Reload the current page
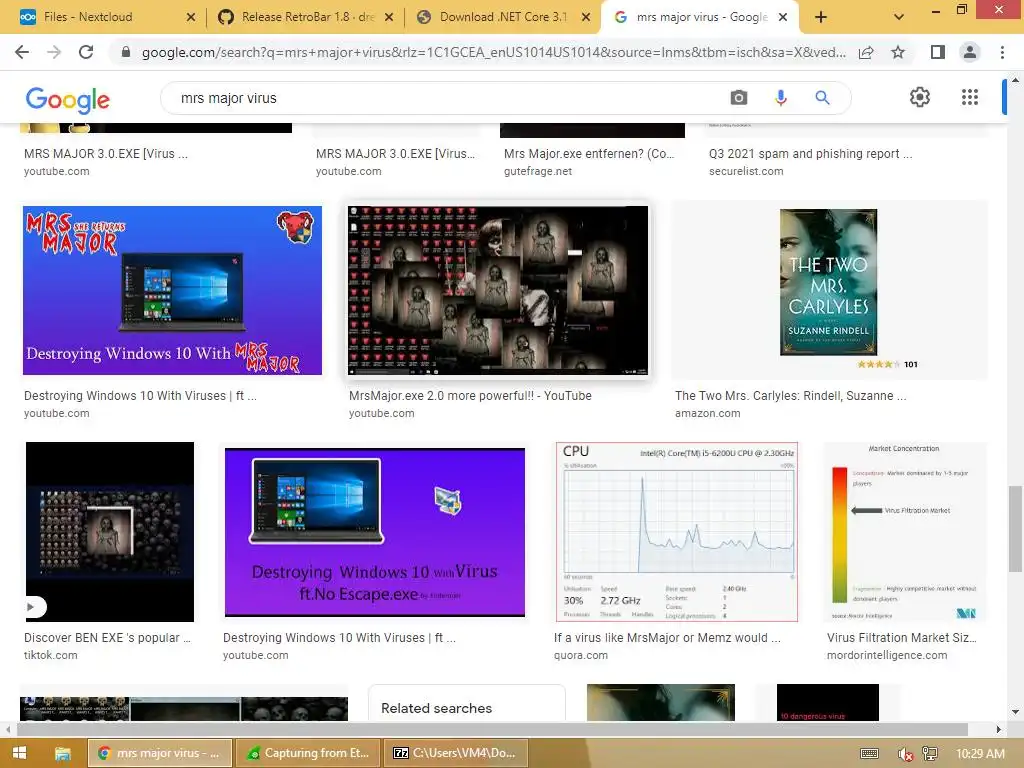 [x=86, y=52]
